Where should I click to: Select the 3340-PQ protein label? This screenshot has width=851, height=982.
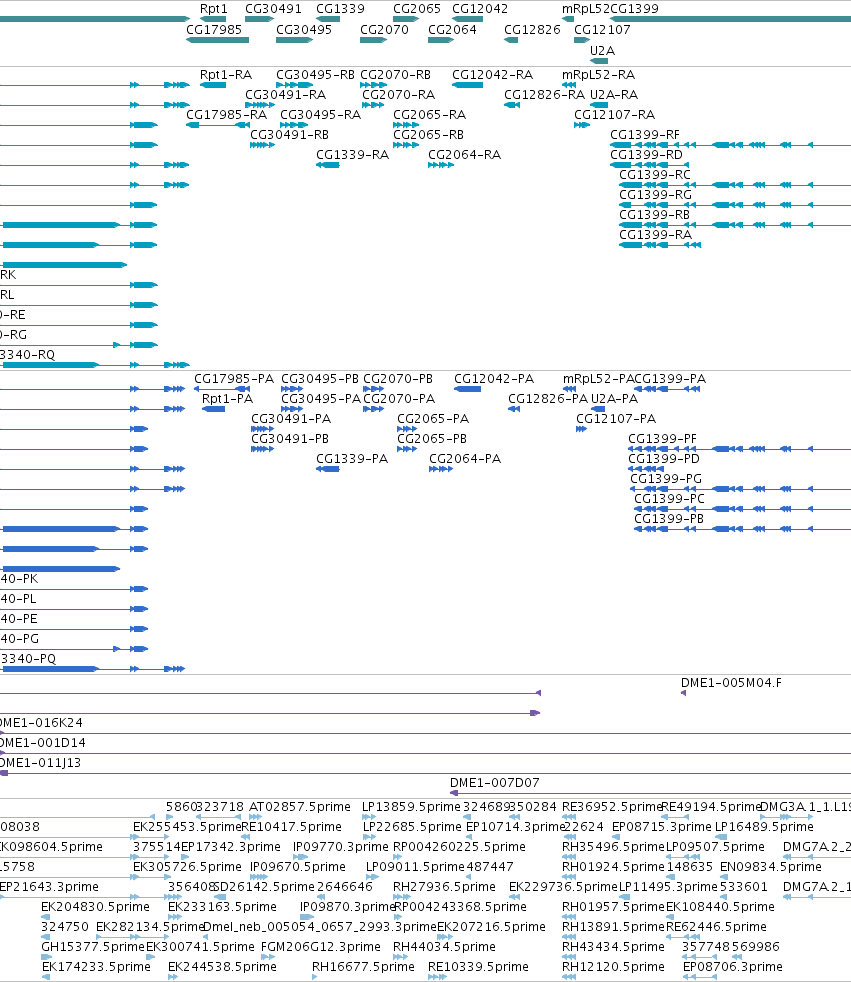[x=28, y=659]
